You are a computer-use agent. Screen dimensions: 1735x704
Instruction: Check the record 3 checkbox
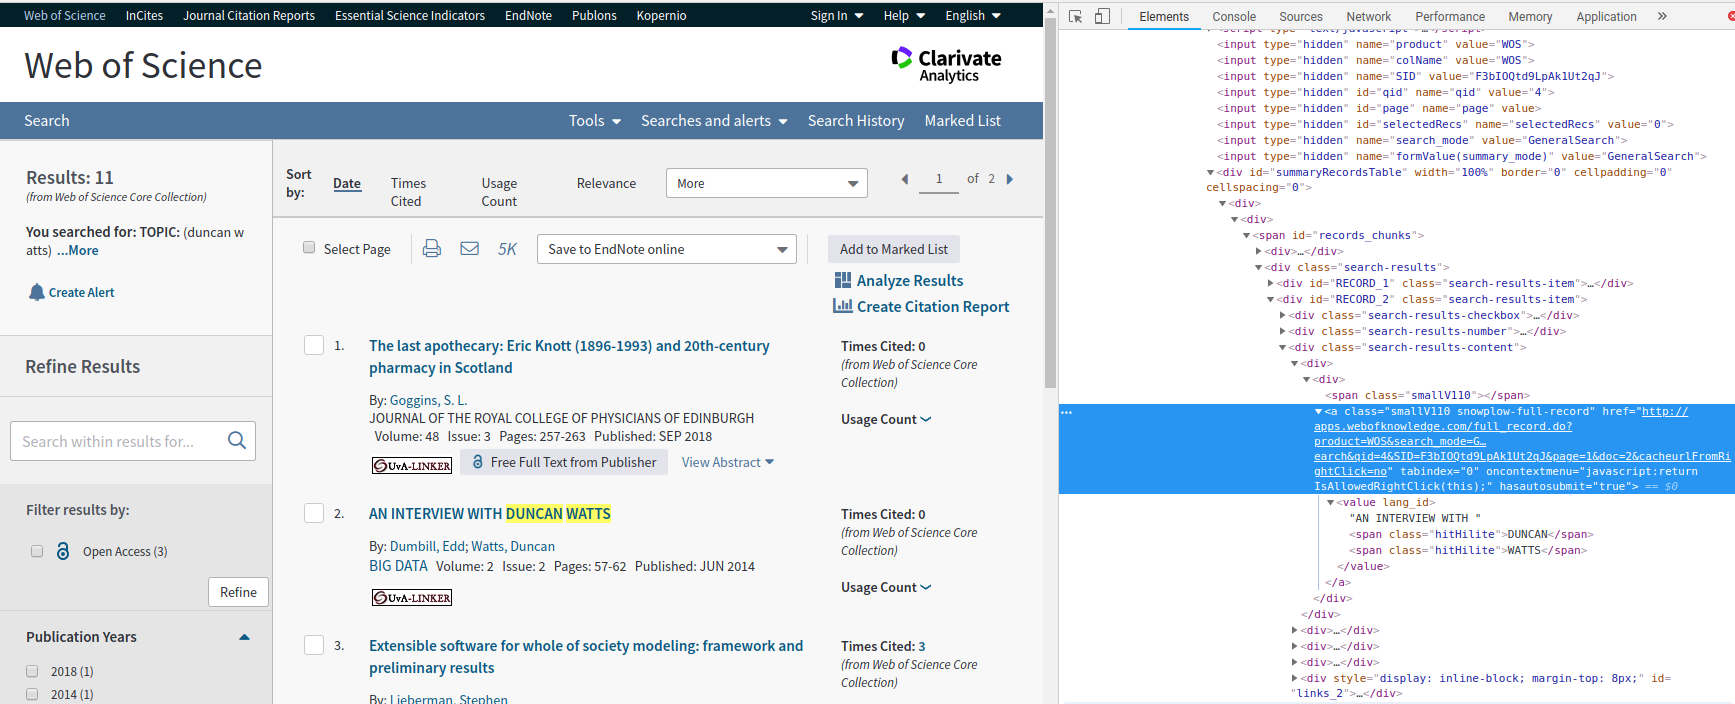coord(314,645)
